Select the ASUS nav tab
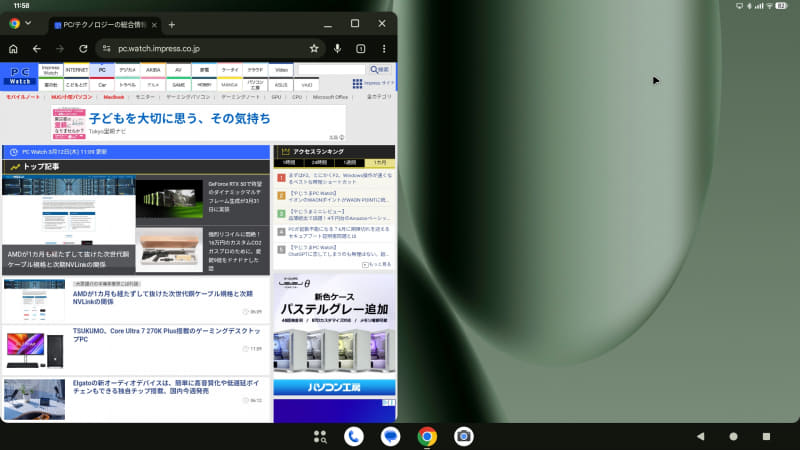The width and height of the screenshot is (800, 450). coord(281,85)
